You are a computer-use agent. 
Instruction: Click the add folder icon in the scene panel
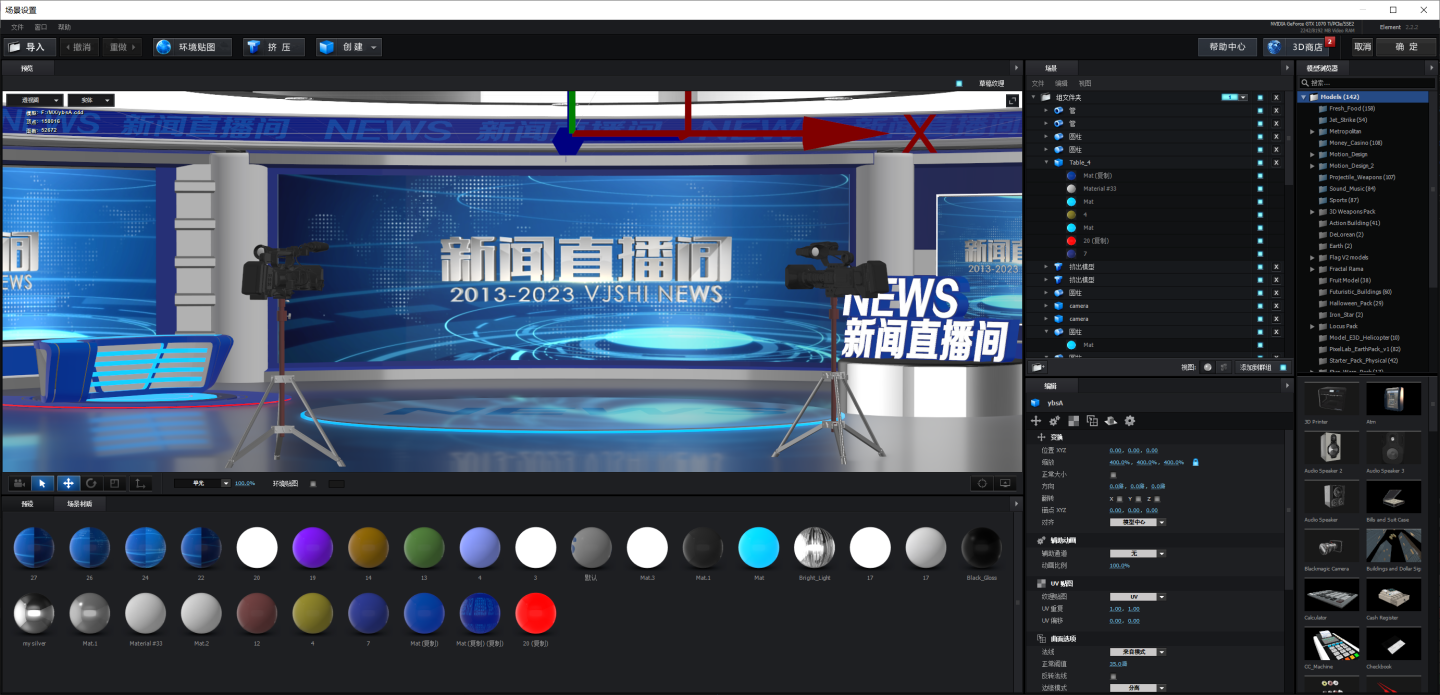pyautogui.click(x=1038, y=367)
